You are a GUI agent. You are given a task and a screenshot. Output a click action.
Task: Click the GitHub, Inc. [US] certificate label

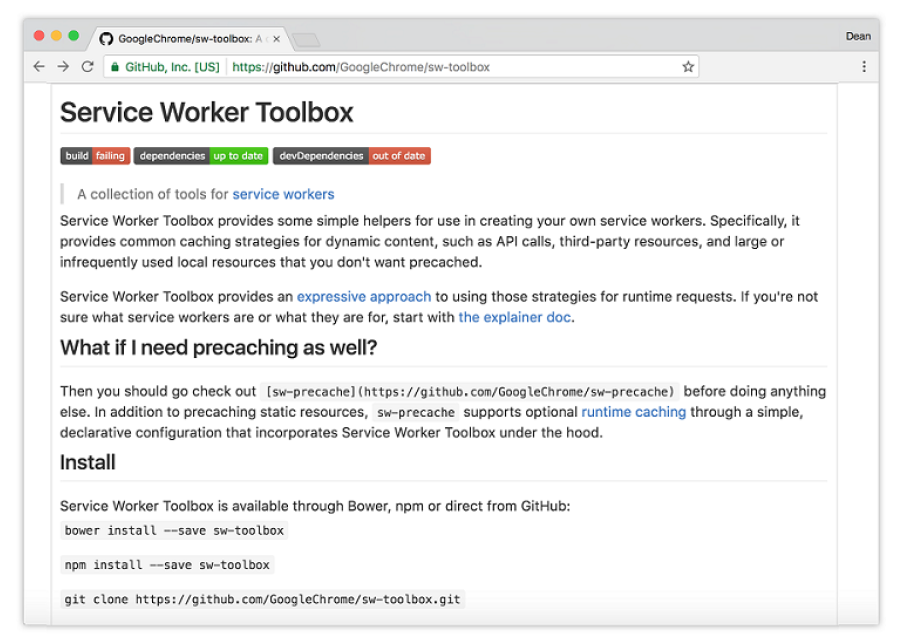click(172, 67)
